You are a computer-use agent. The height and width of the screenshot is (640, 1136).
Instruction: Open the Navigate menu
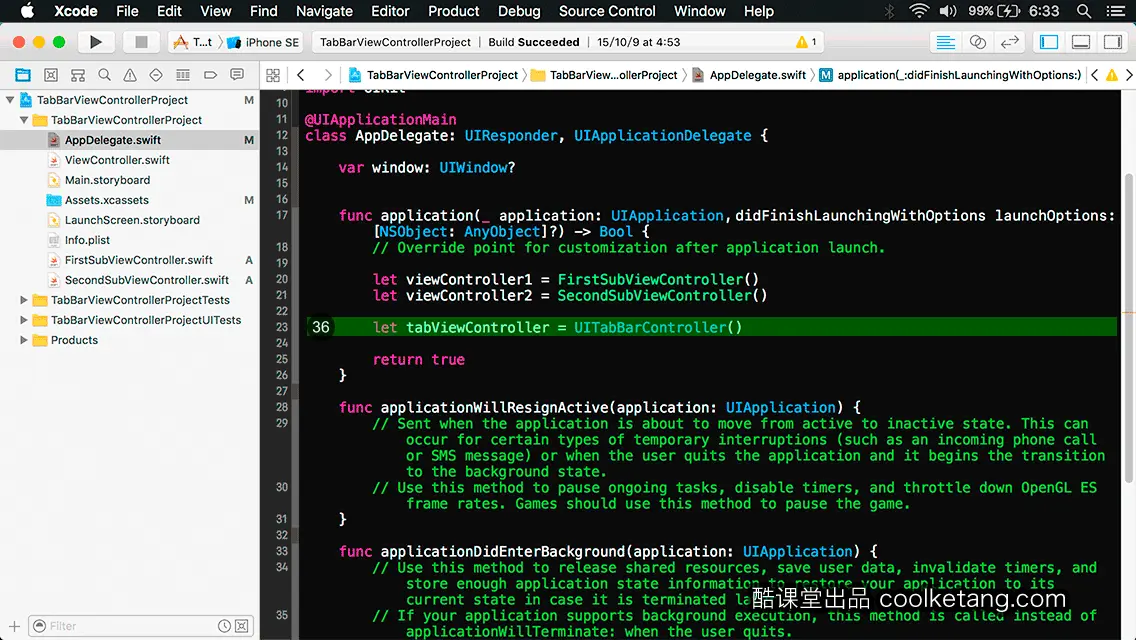324,11
